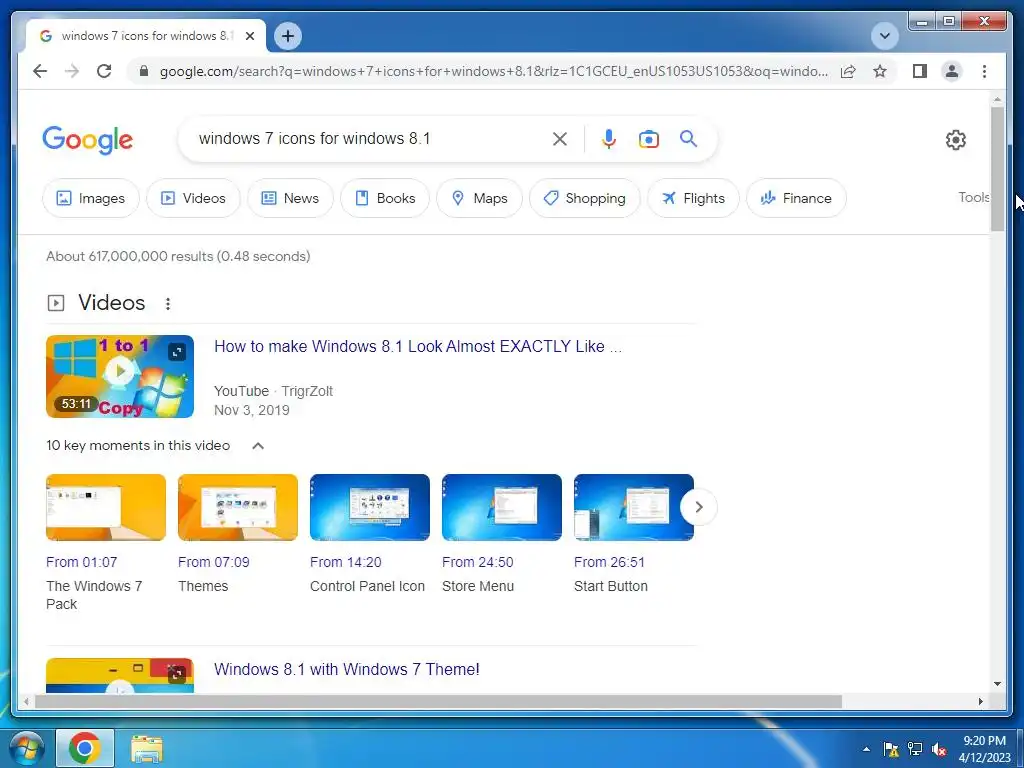Image resolution: width=1024 pixels, height=768 pixels.
Task: Show next key moments with arrow
Action: click(699, 507)
